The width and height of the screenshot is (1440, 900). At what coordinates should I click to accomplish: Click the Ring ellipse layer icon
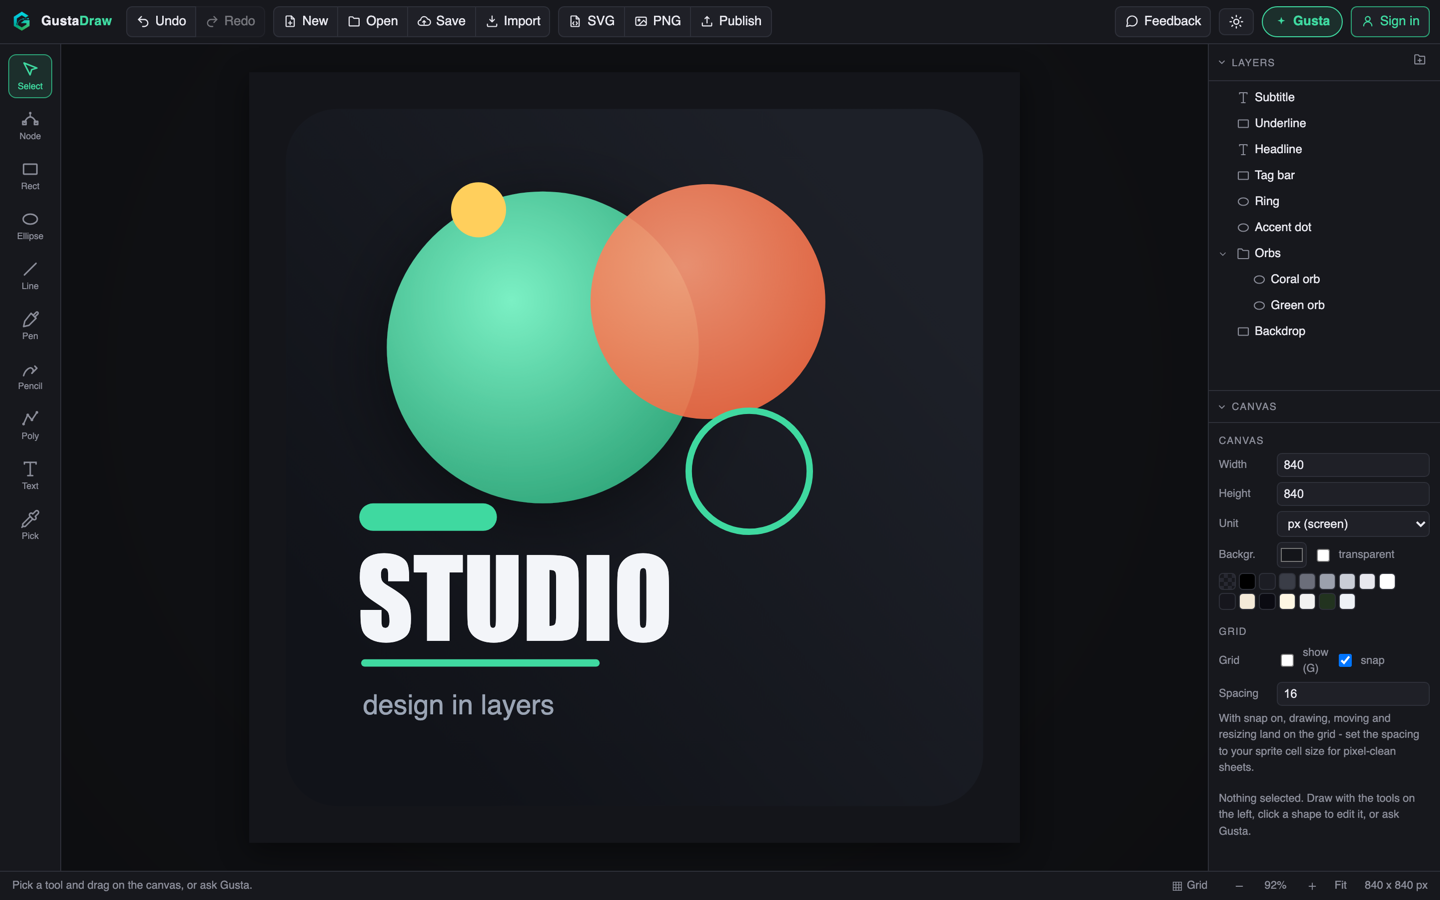1243,202
